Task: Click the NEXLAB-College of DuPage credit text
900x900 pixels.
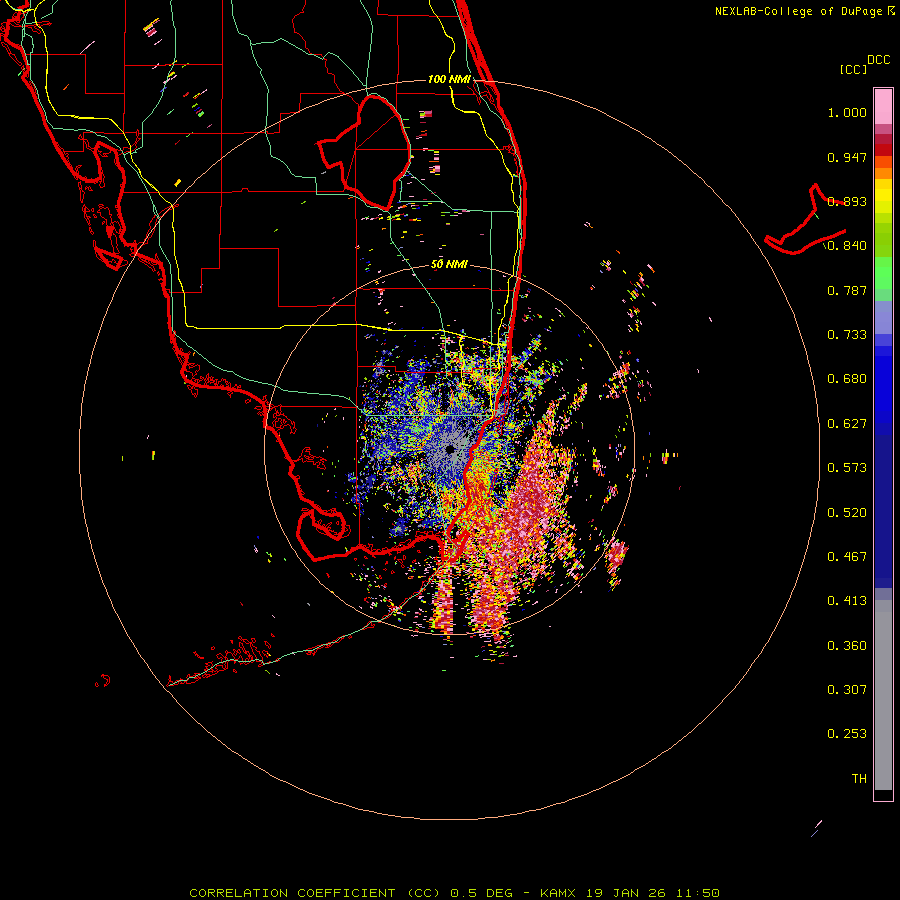Action: (805, 11)
